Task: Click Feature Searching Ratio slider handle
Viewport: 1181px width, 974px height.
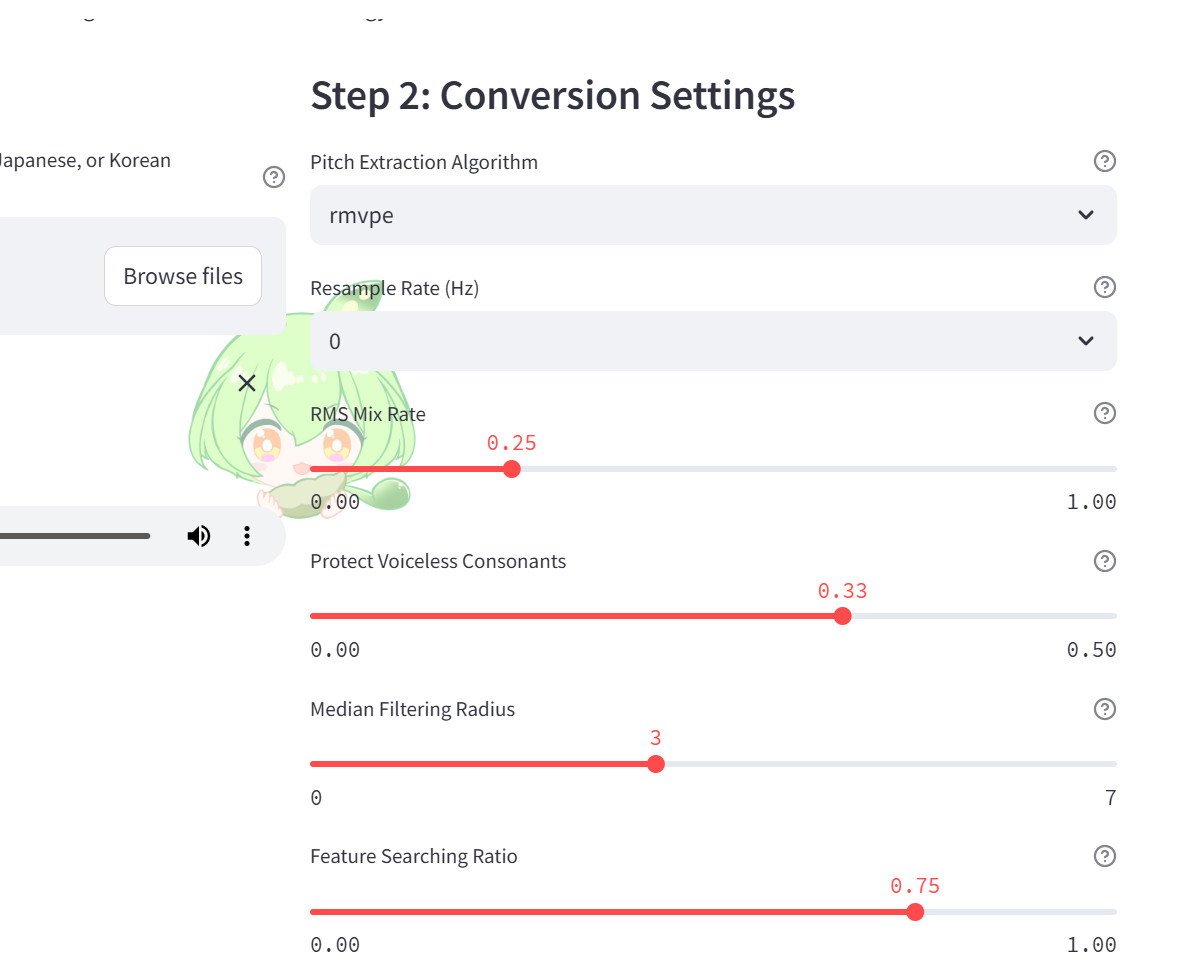Action: 915,912
